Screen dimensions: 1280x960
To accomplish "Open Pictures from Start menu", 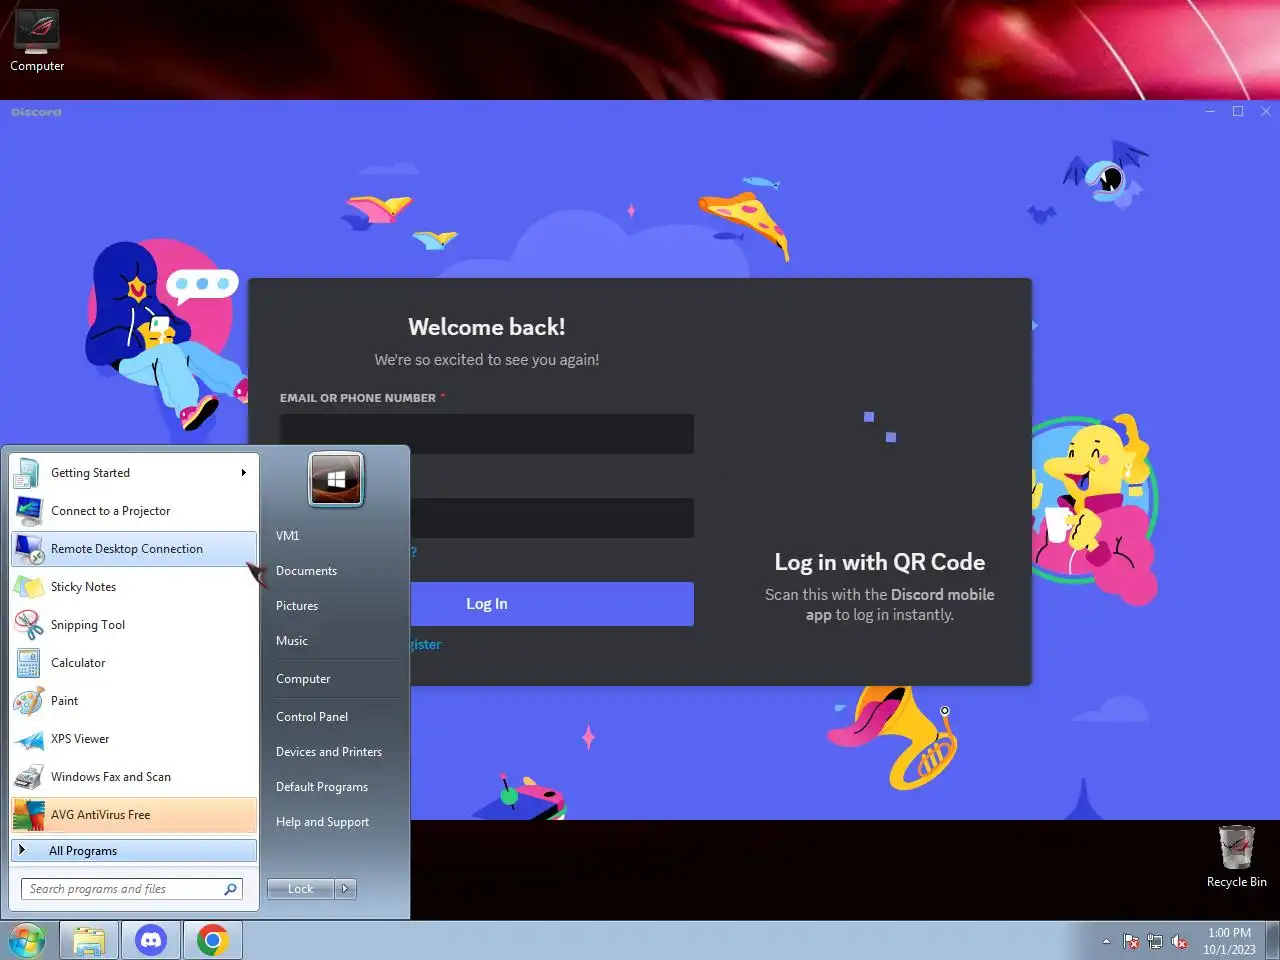I will (297, 606).
